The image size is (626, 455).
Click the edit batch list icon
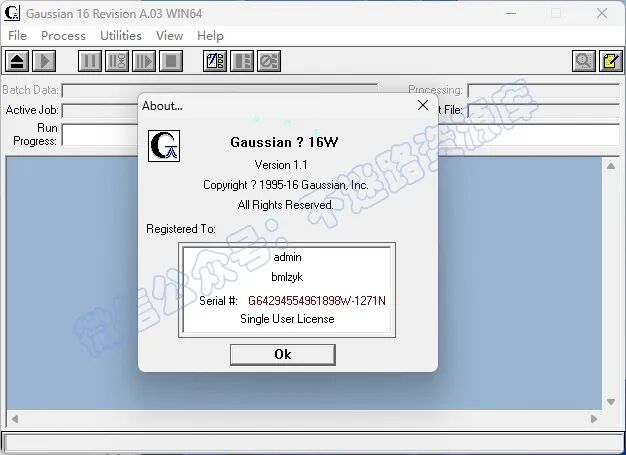coord(215,61)
